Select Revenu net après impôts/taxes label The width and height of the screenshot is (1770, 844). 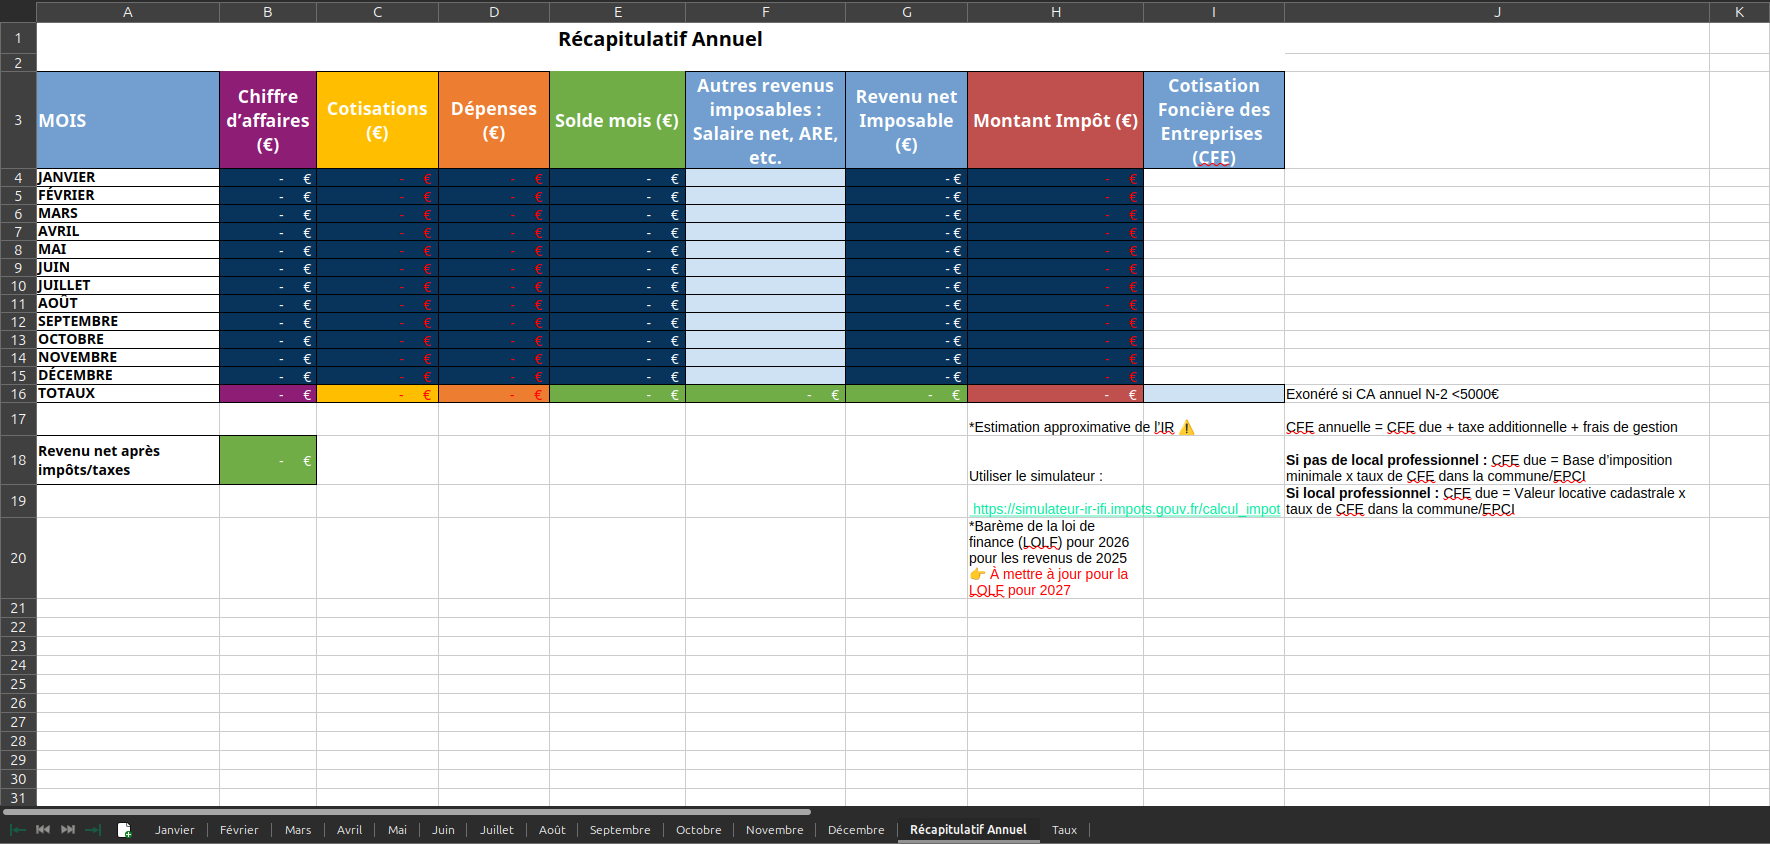[x=128, y=460]
